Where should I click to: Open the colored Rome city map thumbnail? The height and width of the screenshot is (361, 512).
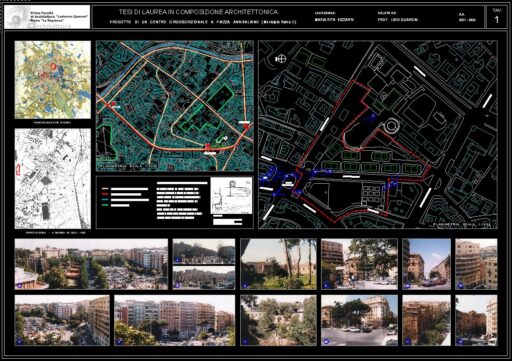pos(53,80)
